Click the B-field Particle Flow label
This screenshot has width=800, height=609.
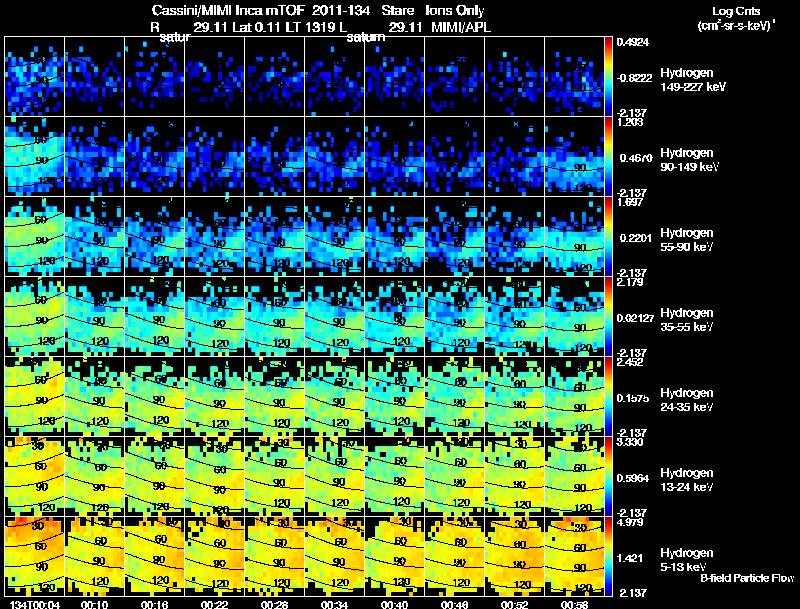[x=747, y=578]
